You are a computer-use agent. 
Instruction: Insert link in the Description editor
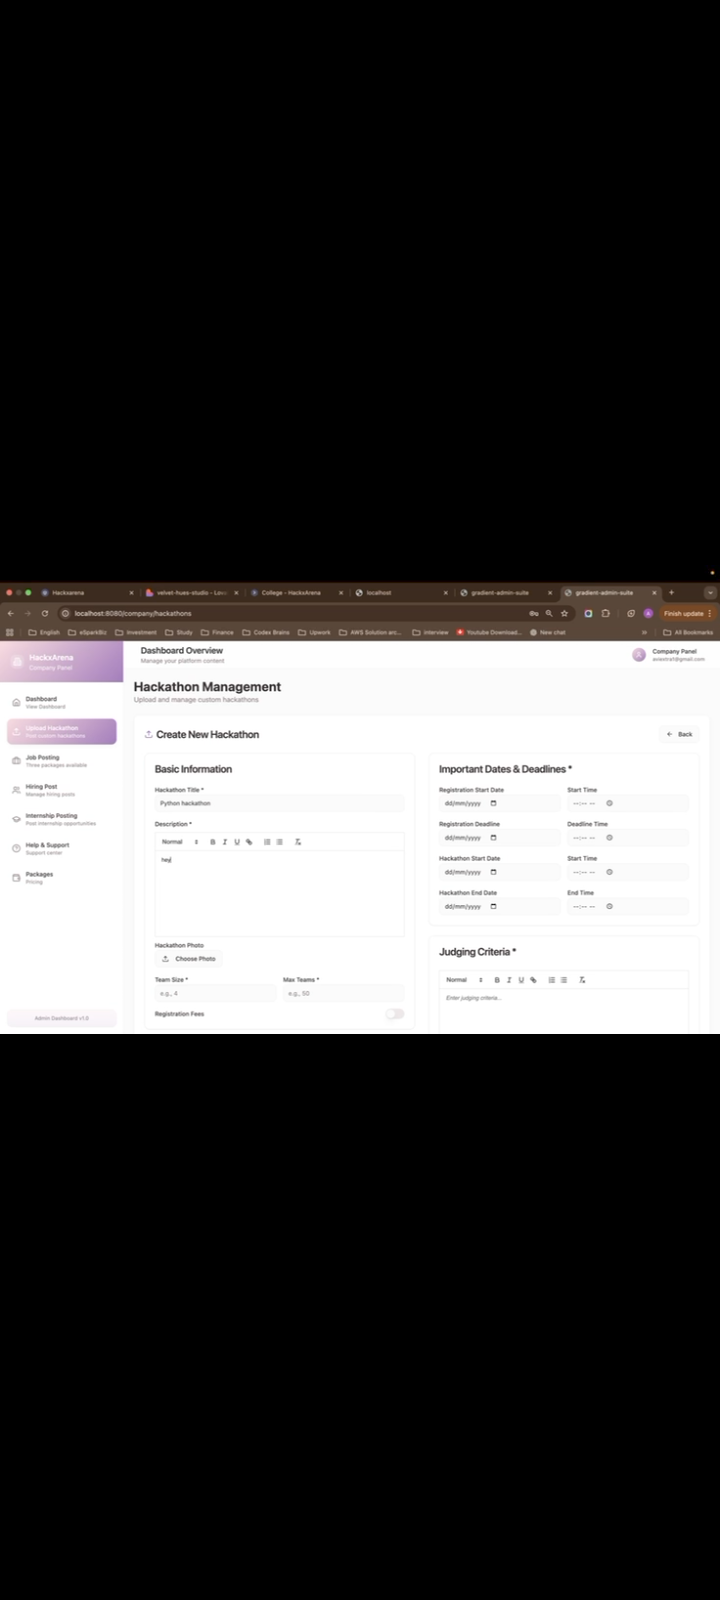(x=249, y=842)
